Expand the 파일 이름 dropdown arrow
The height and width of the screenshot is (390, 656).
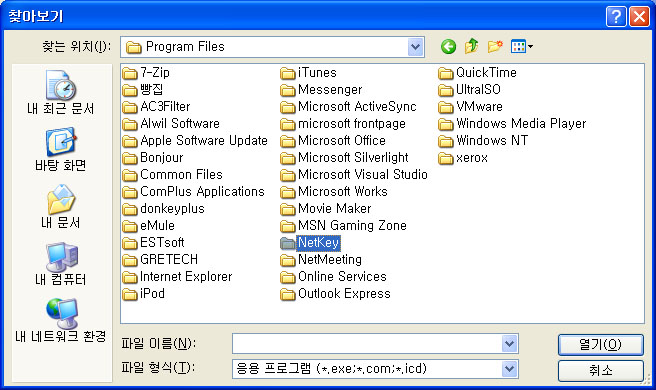point(509,344)
